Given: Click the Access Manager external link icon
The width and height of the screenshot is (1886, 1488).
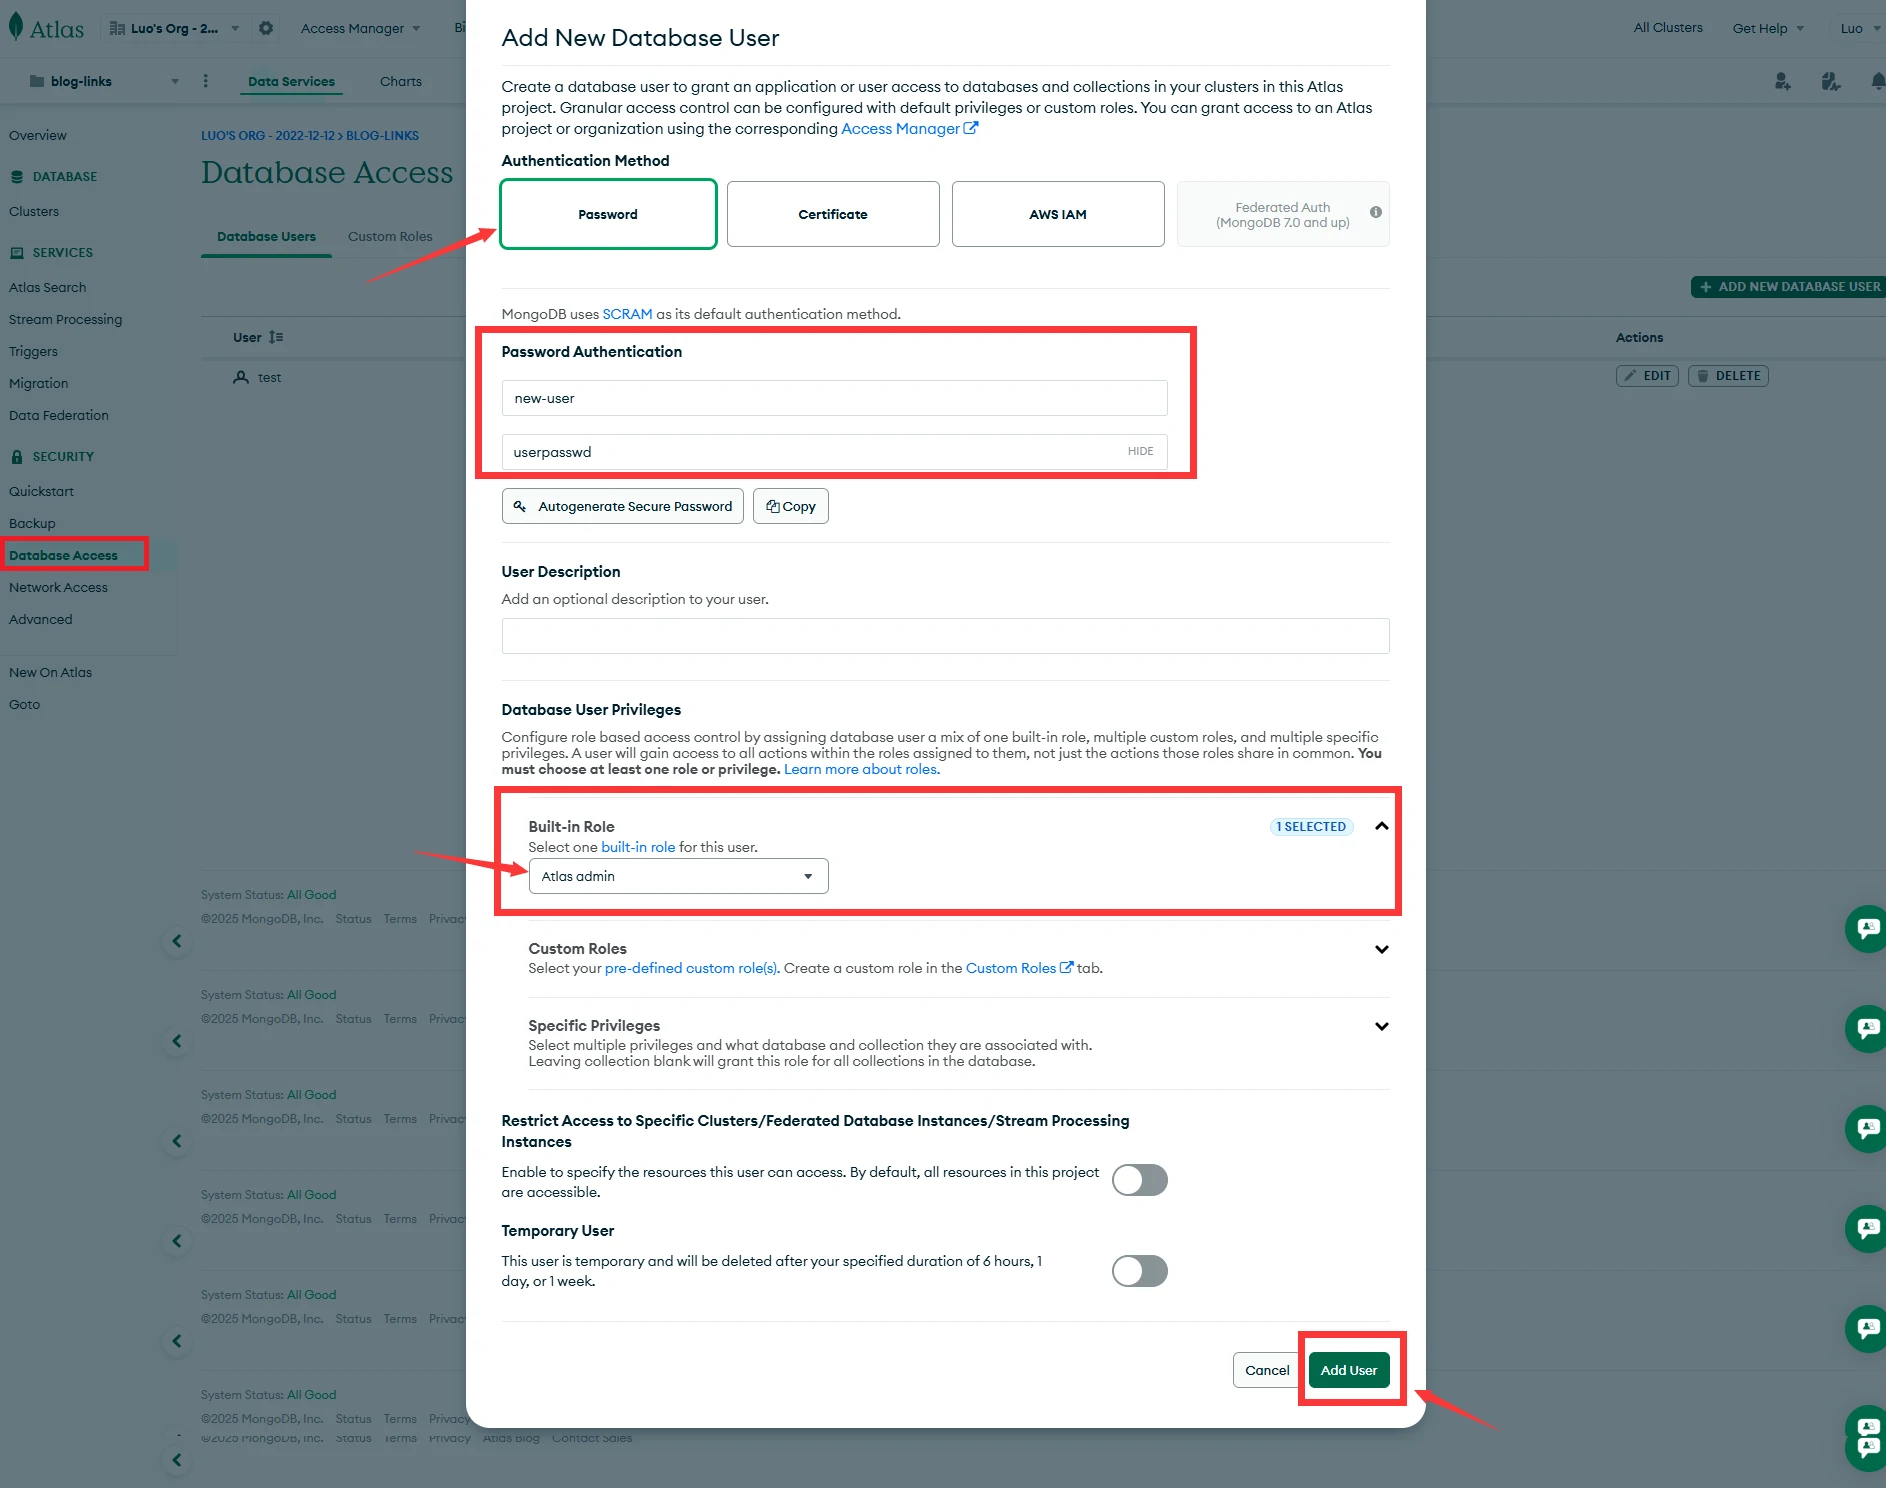Looking at the screenshot, I should 970,128.
